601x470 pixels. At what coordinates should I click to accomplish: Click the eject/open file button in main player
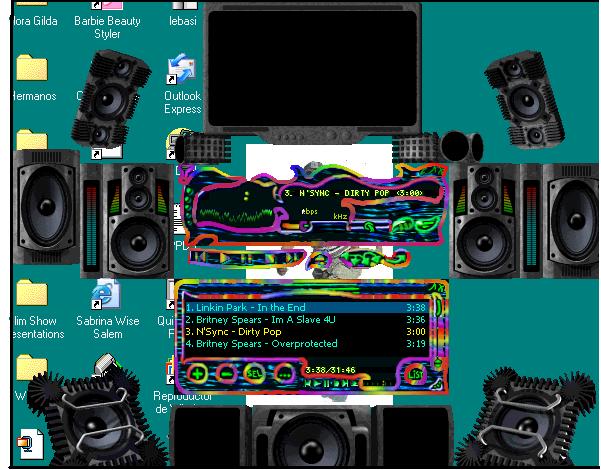(319, 261)
